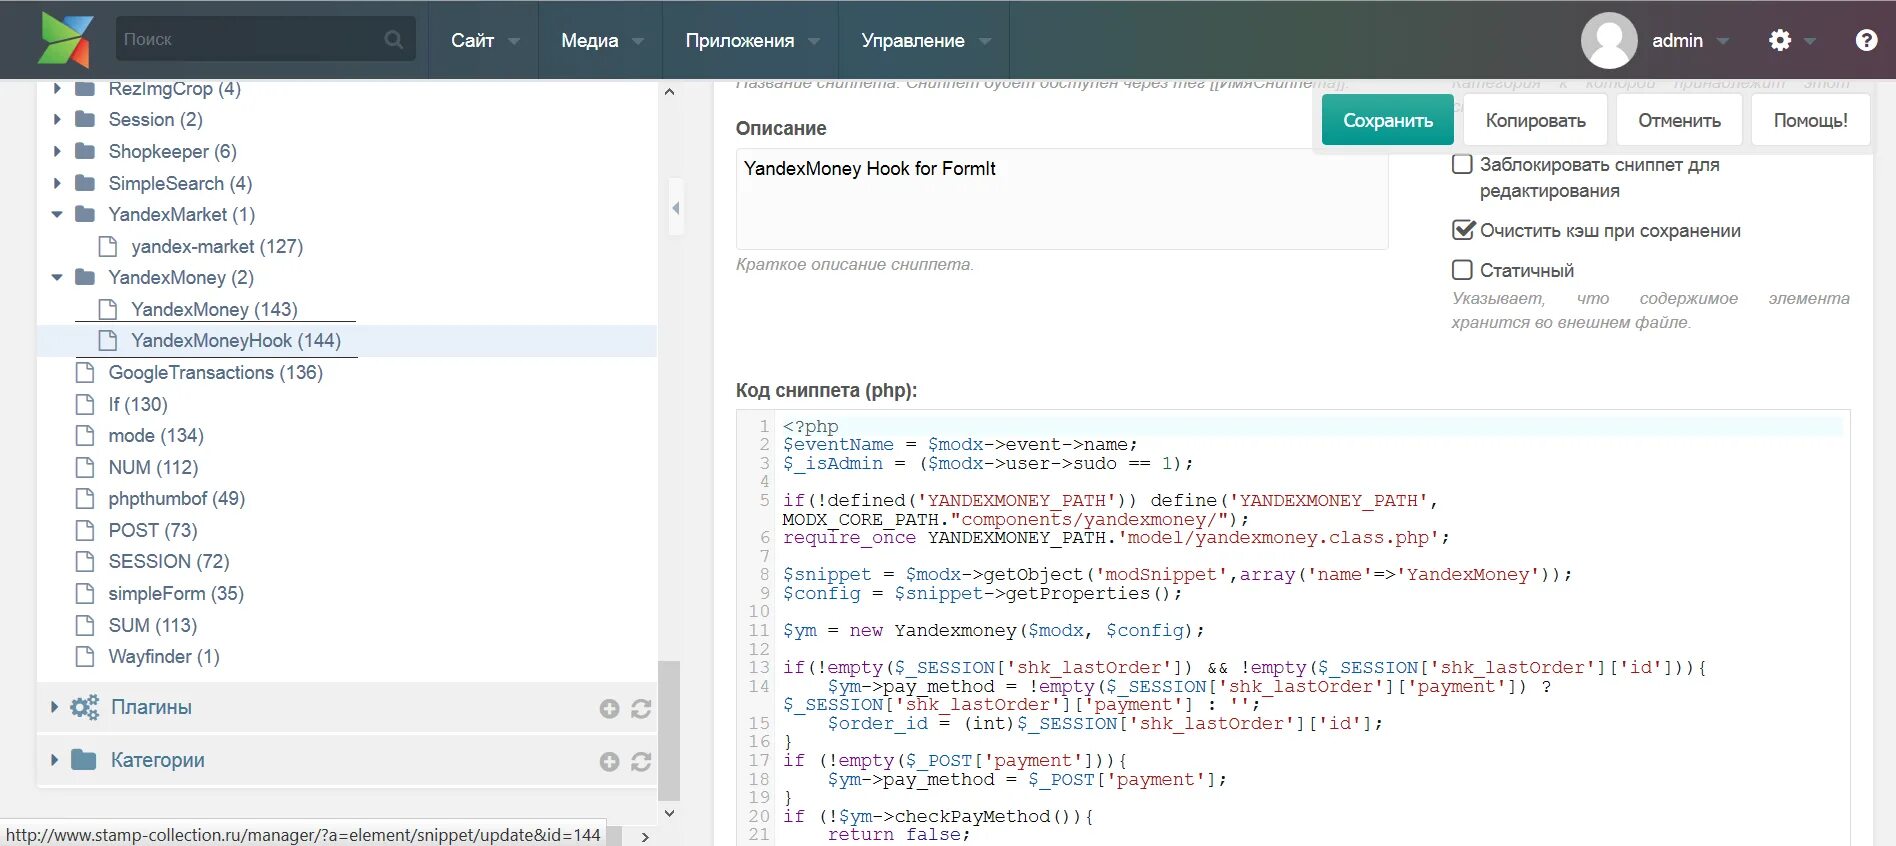Viewport: 1896px width, 846px height.
Task: Open the Сайт menu
Action: click(x=484, y=40)
